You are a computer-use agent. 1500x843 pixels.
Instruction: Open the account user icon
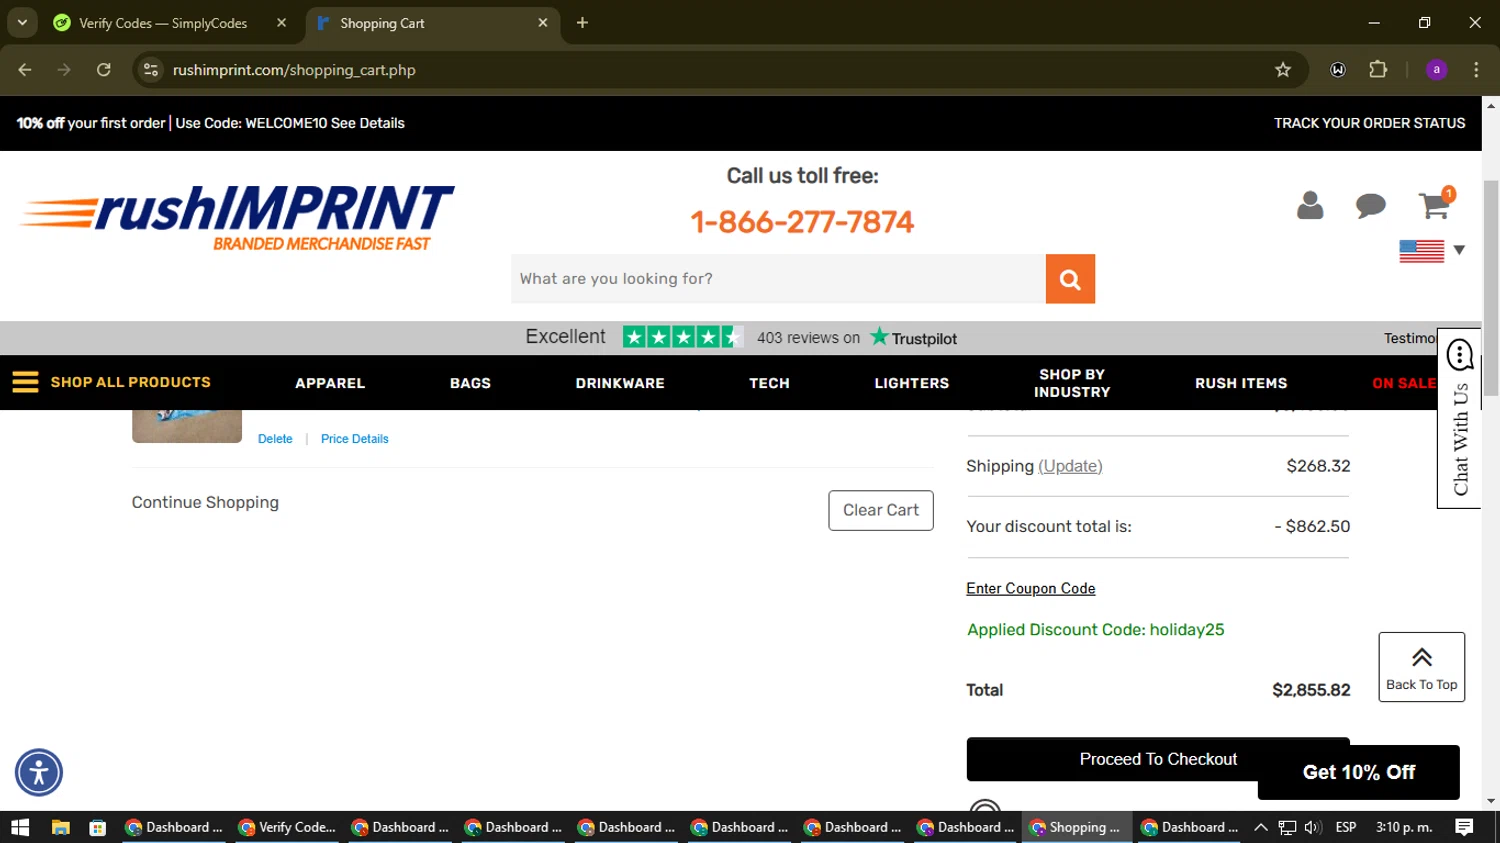point(1310,205)
